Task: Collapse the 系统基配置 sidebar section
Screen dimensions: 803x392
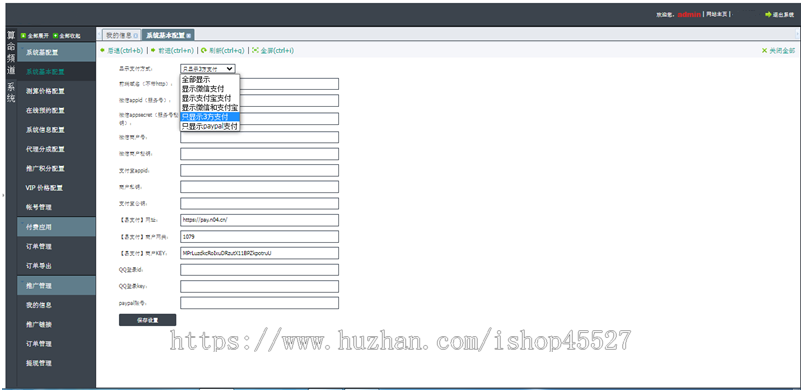Action: (56, 52)
